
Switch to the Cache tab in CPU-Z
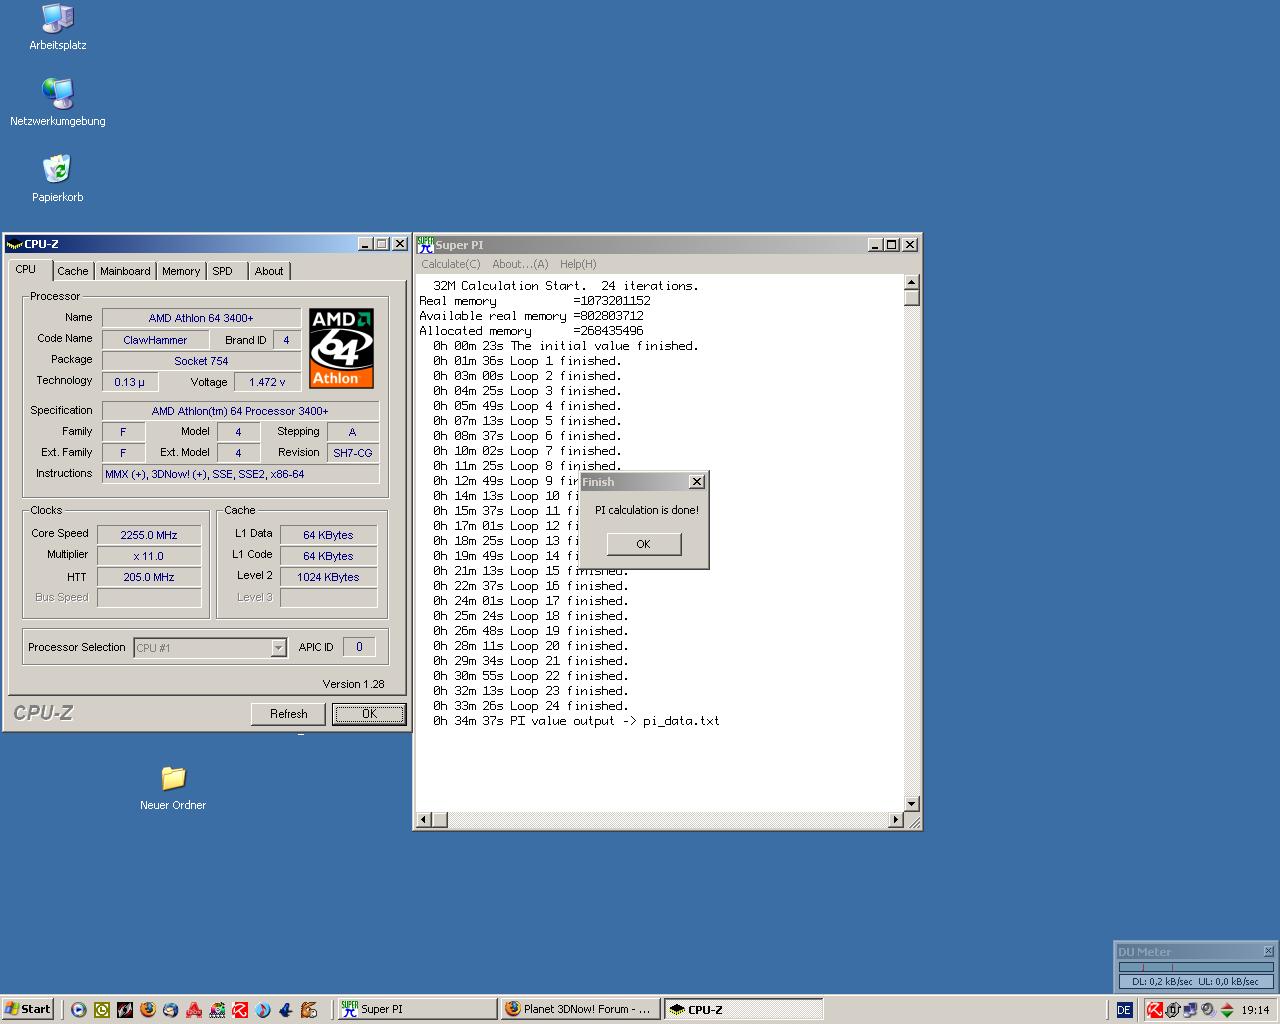[x=72, y=271]
